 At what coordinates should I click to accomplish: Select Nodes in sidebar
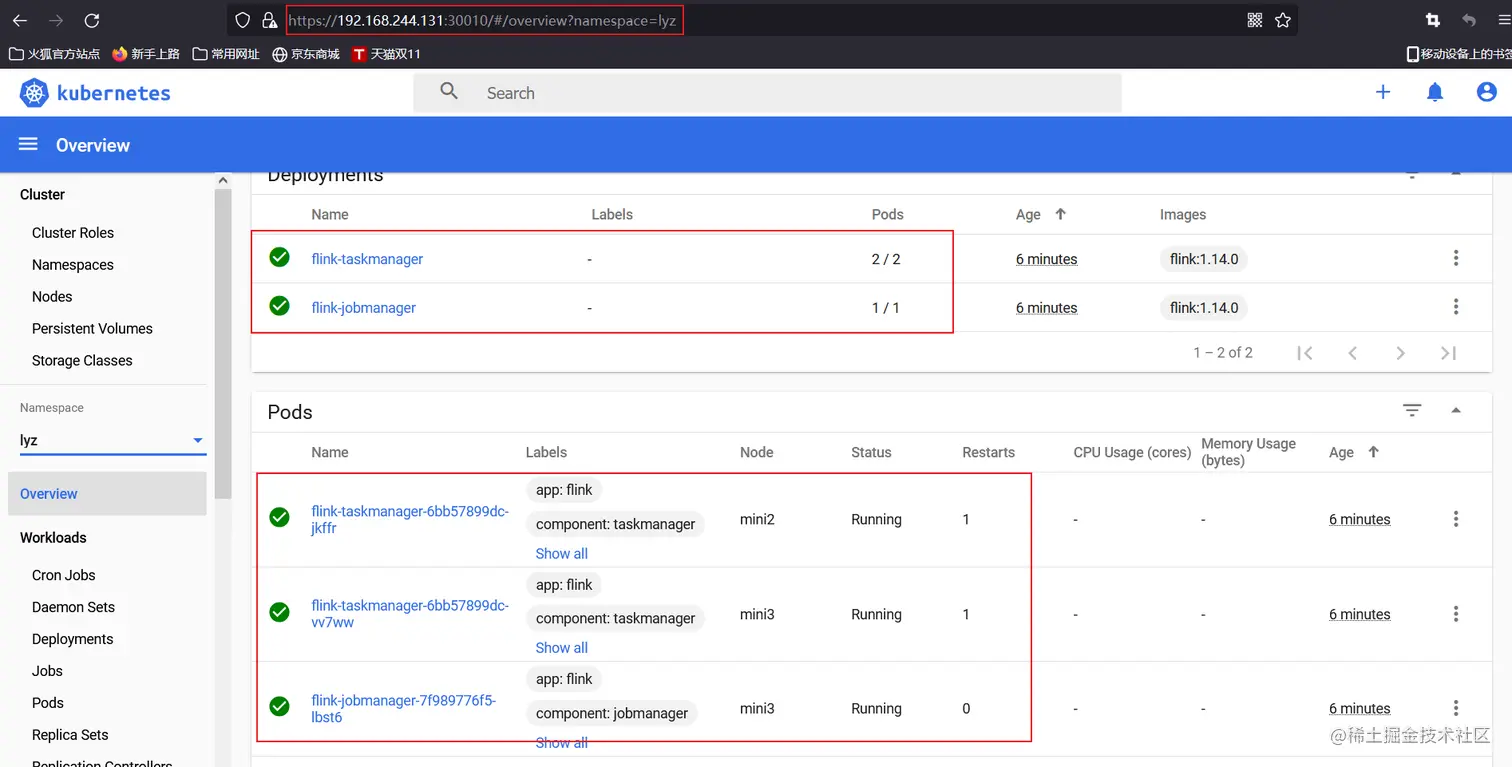pos(52,296)
